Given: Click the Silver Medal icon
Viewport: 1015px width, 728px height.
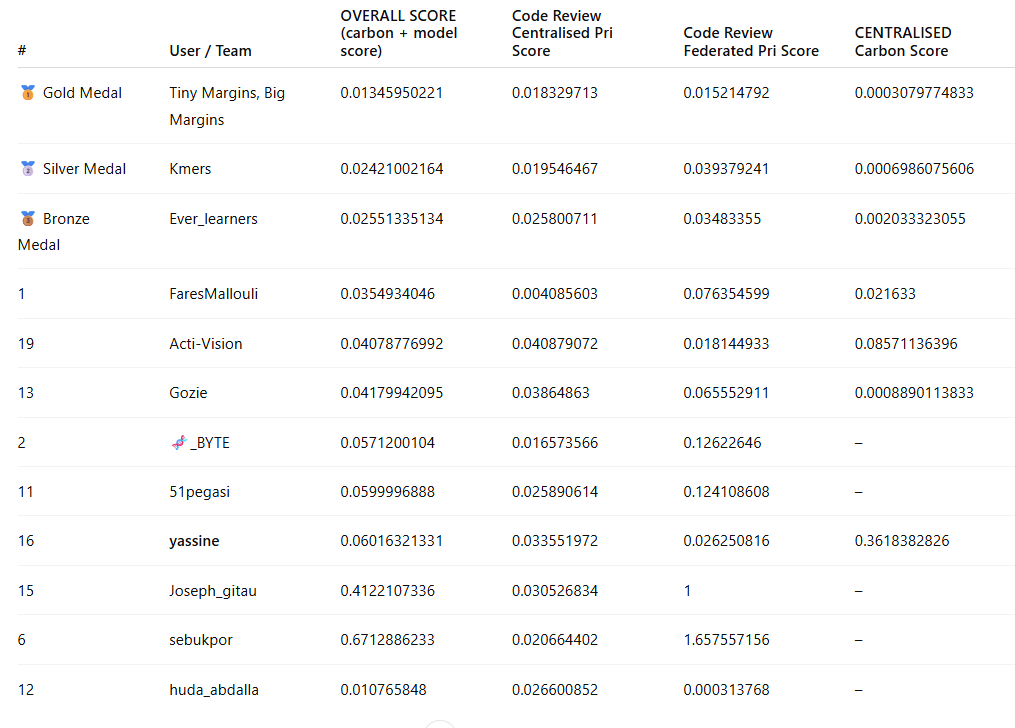Looking at the screenshot, I should tap(28, 169).
